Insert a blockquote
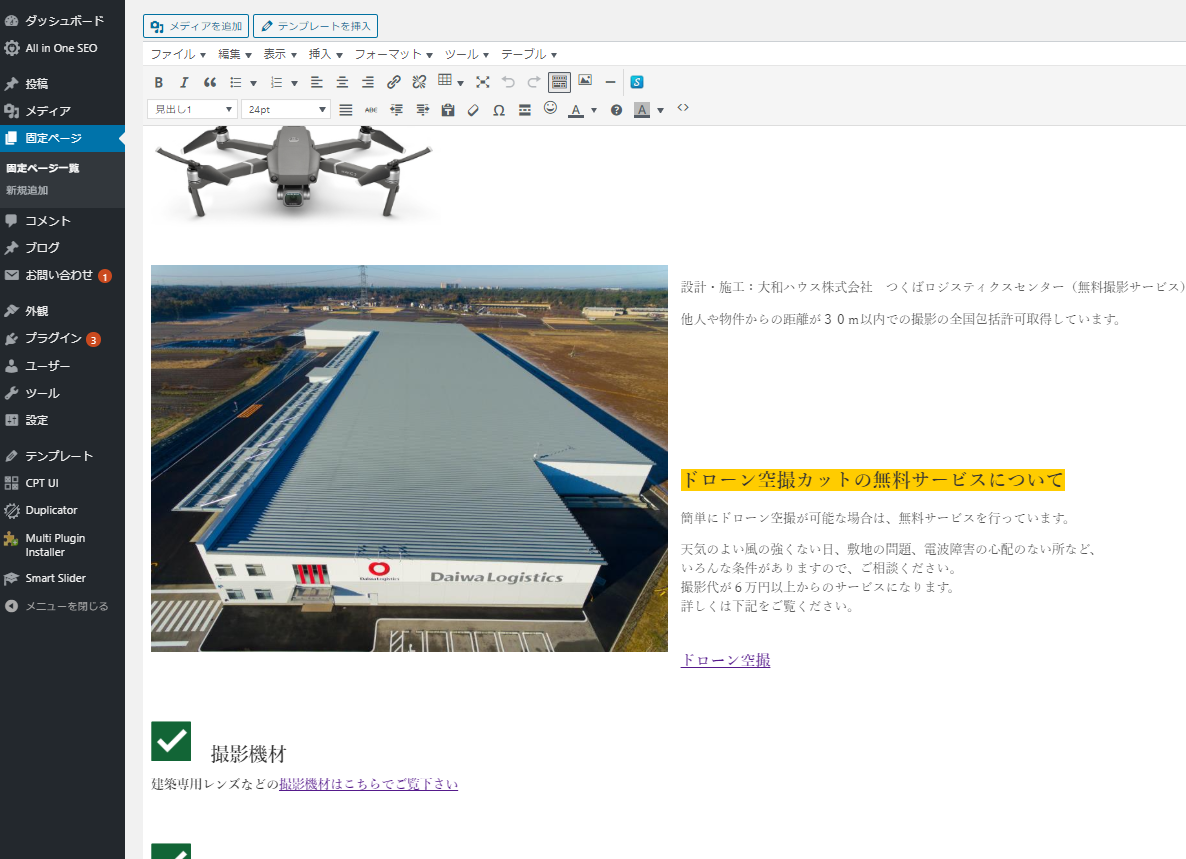 pos(210,82)
